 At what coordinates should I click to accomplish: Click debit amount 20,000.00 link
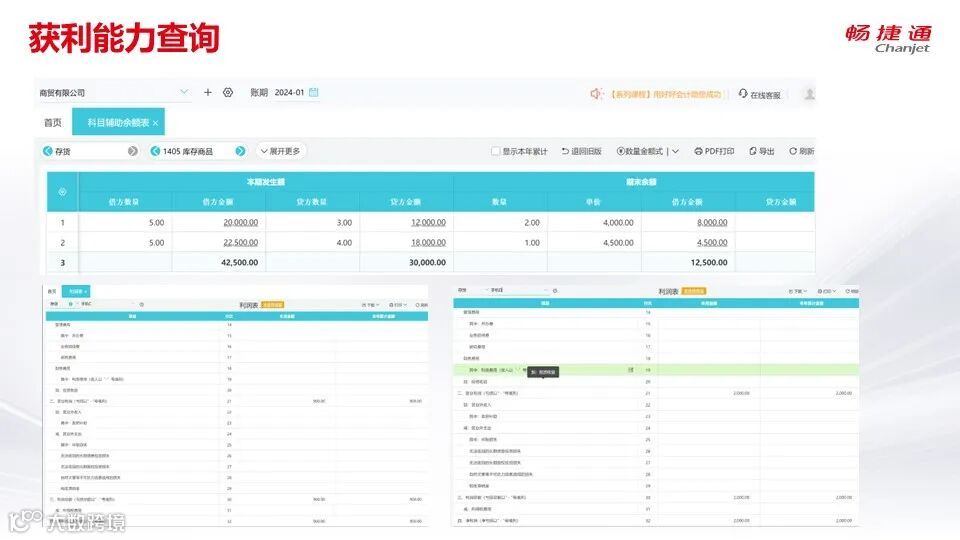[x=241, y=222]
